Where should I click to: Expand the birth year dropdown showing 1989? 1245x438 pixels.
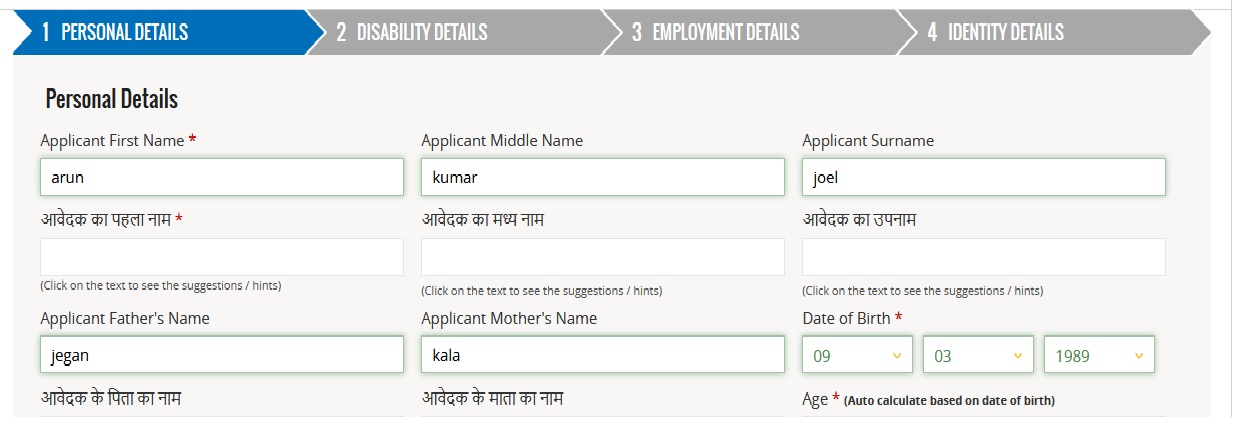click(x=1099, y=355)
